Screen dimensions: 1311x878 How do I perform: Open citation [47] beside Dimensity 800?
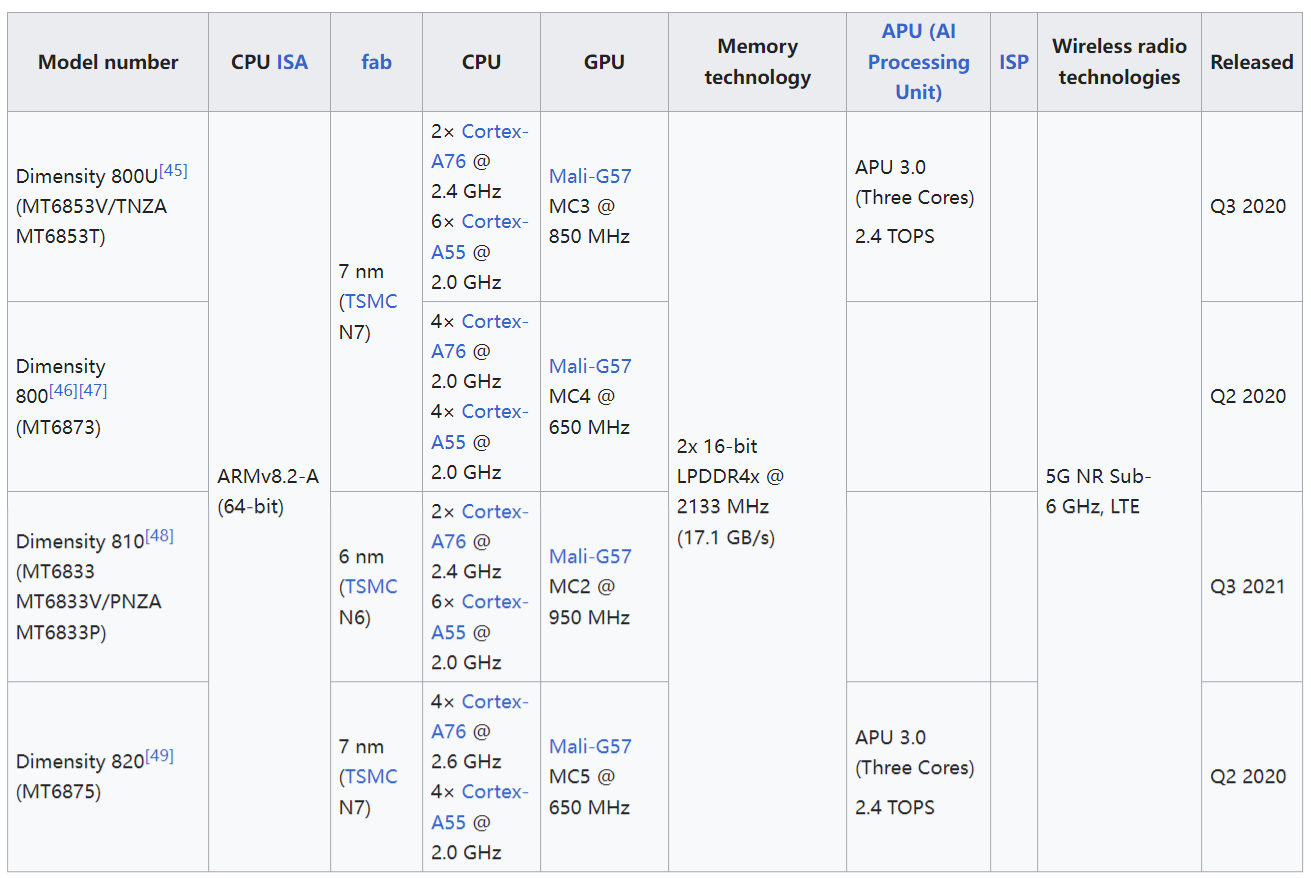(x=93, y=391)
